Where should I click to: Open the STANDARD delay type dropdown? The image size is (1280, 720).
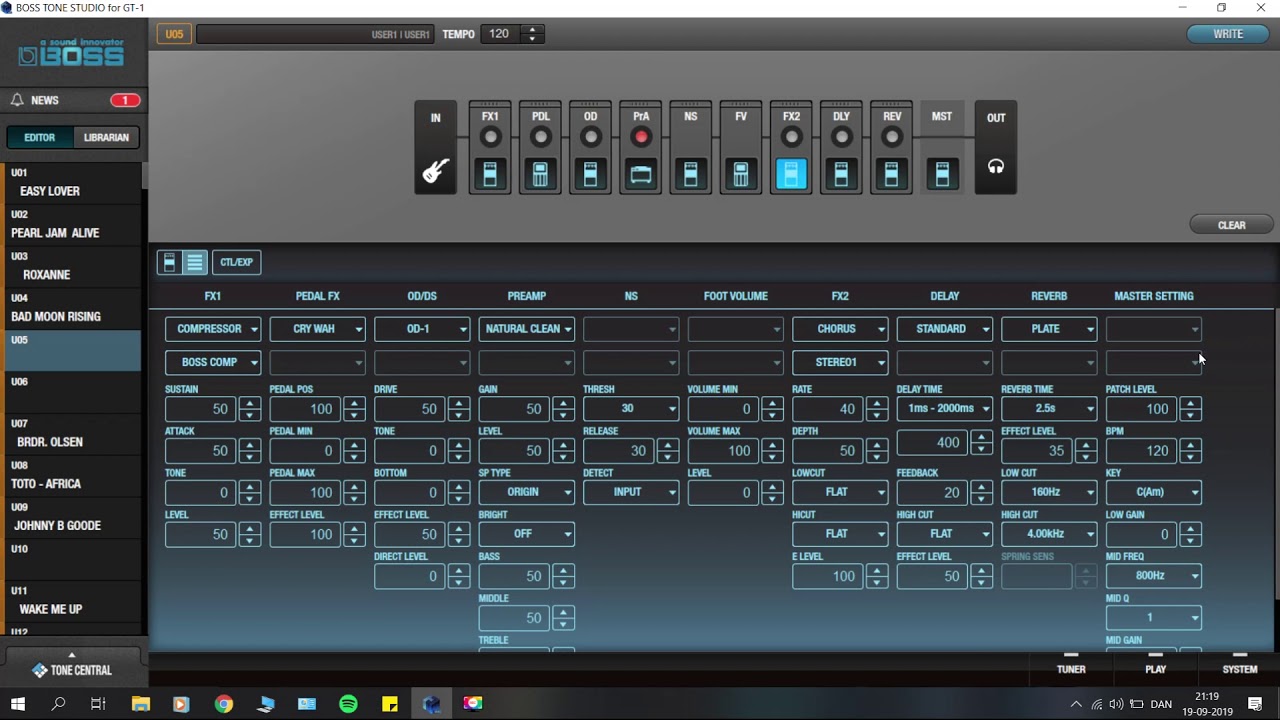tap(944, 329)
